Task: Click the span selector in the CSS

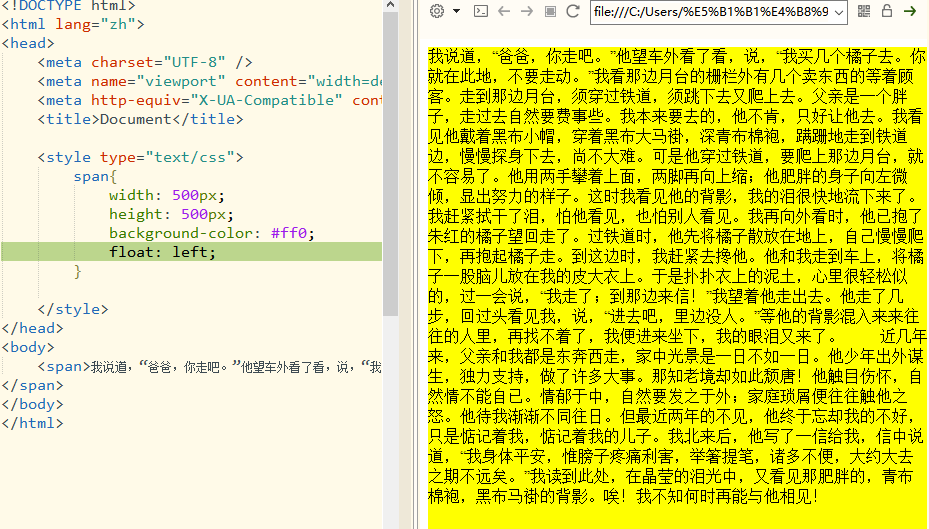Action: click(x=91, y=176)
